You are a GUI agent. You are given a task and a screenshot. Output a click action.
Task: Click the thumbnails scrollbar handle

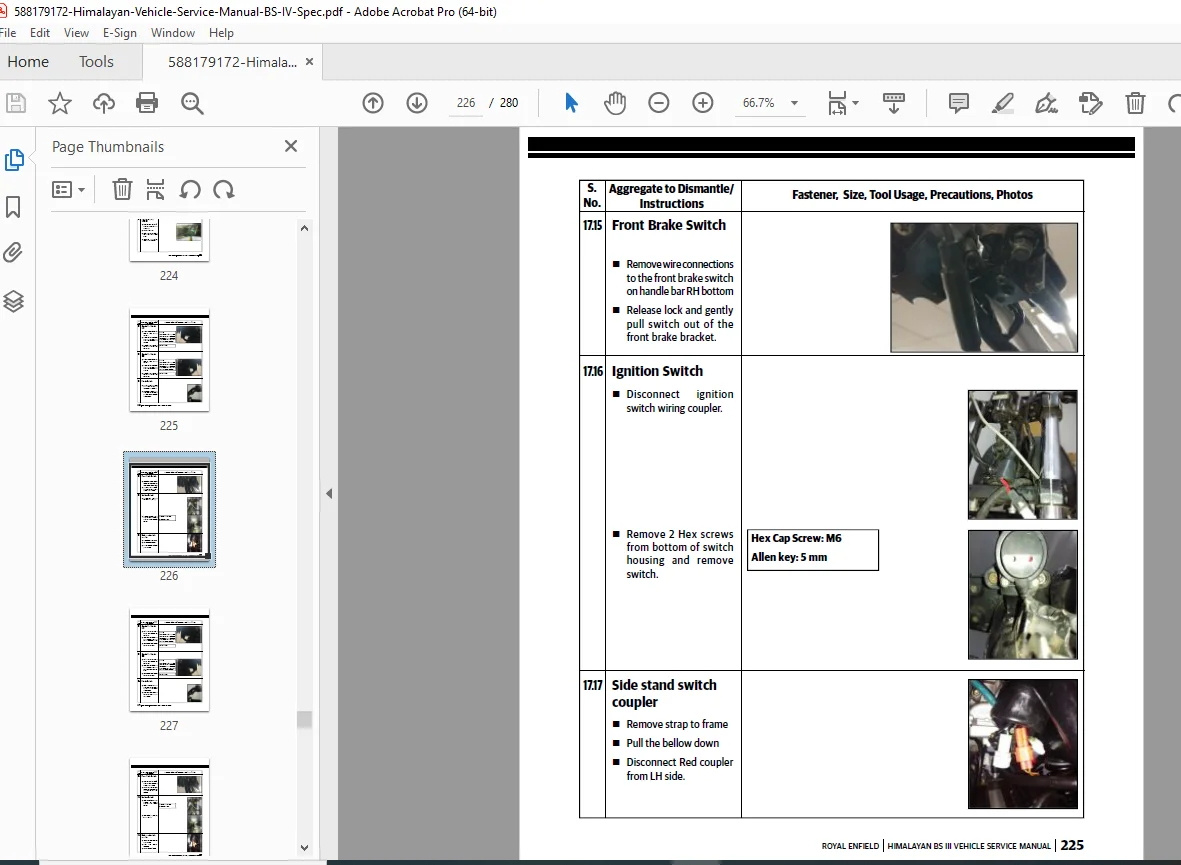pos(304,719)
